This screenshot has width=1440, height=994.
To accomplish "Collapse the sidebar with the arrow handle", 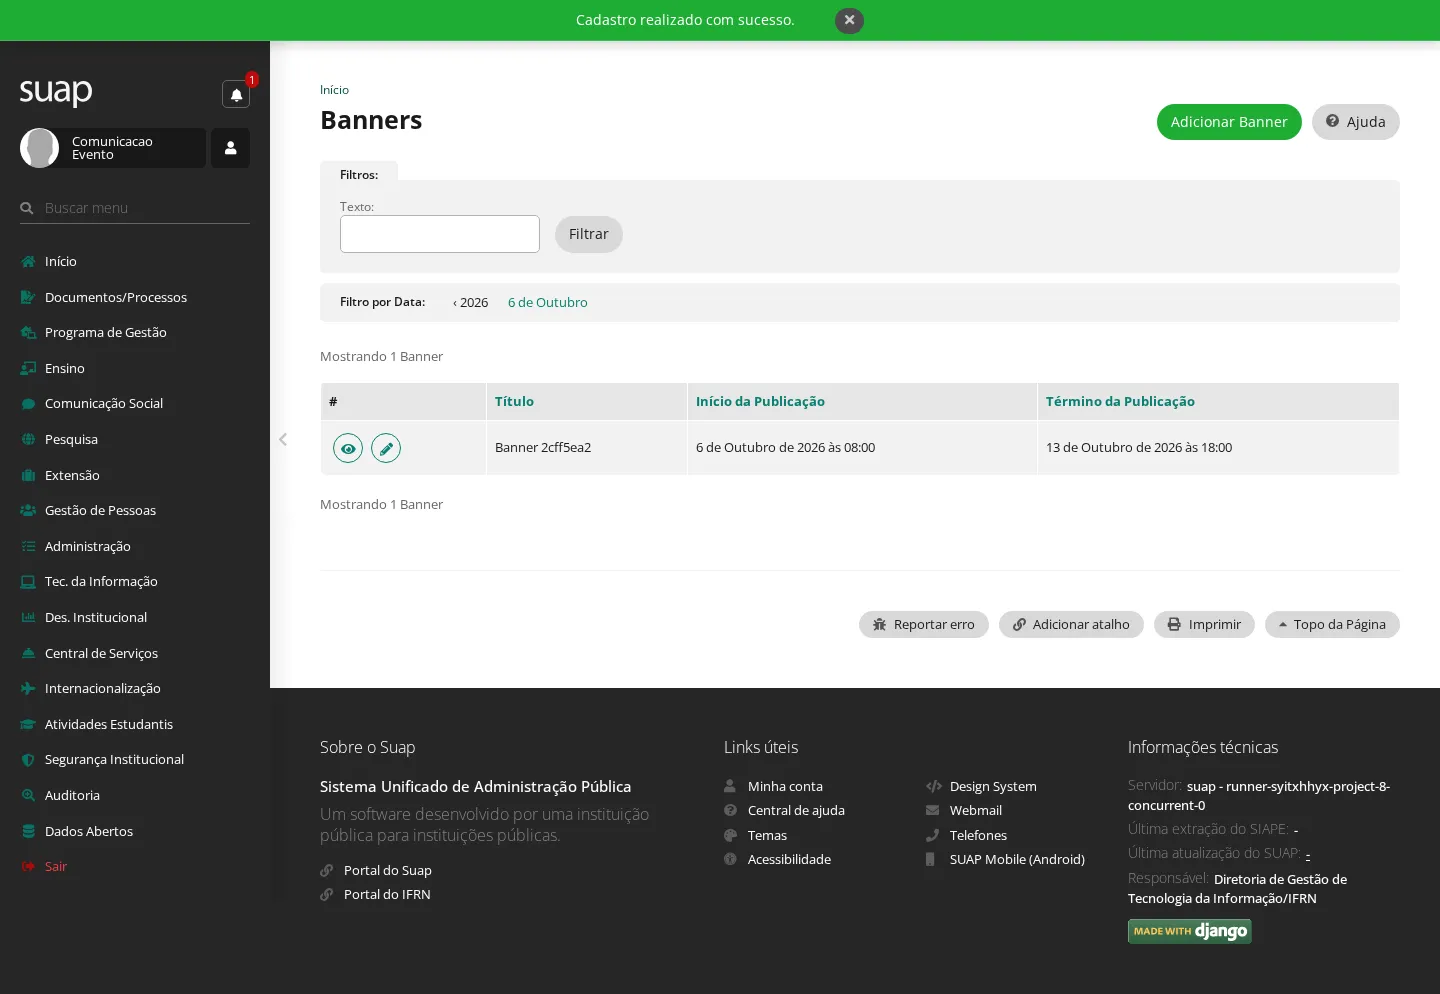I will [283, 439].
